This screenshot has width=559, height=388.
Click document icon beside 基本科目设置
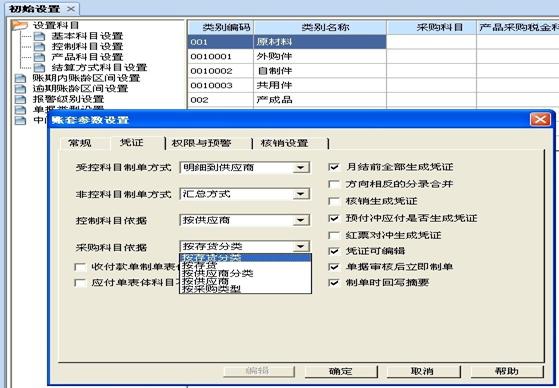click(x=39, y=36)
